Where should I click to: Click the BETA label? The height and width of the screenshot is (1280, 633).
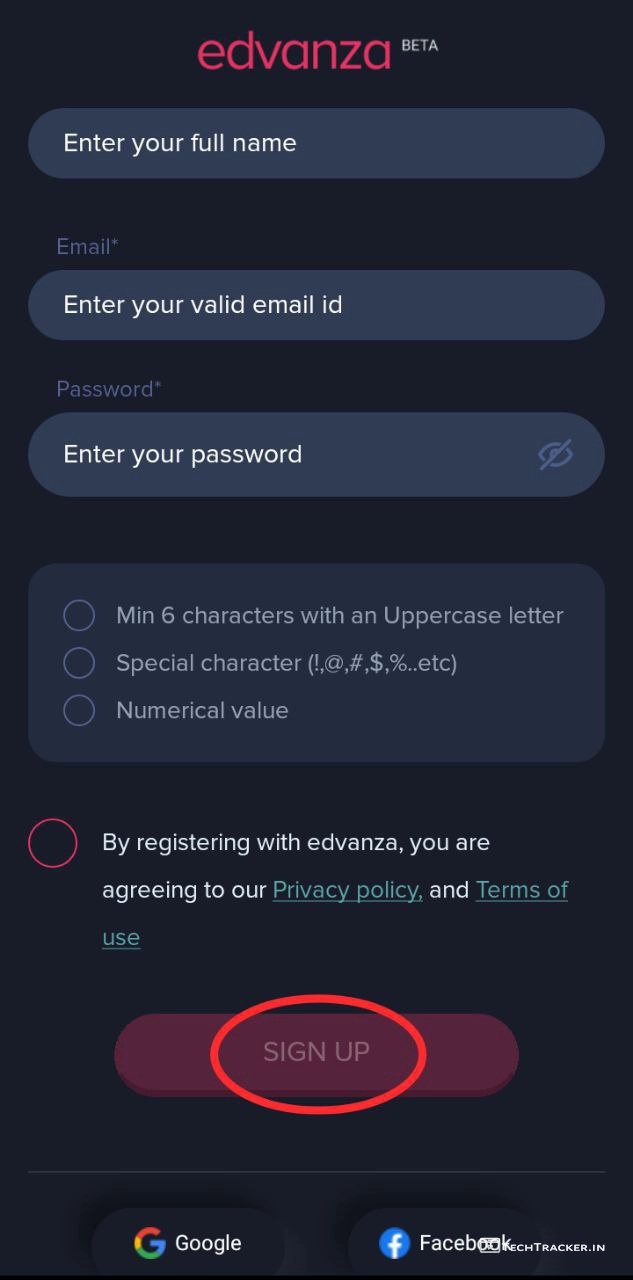pos(420,45)
